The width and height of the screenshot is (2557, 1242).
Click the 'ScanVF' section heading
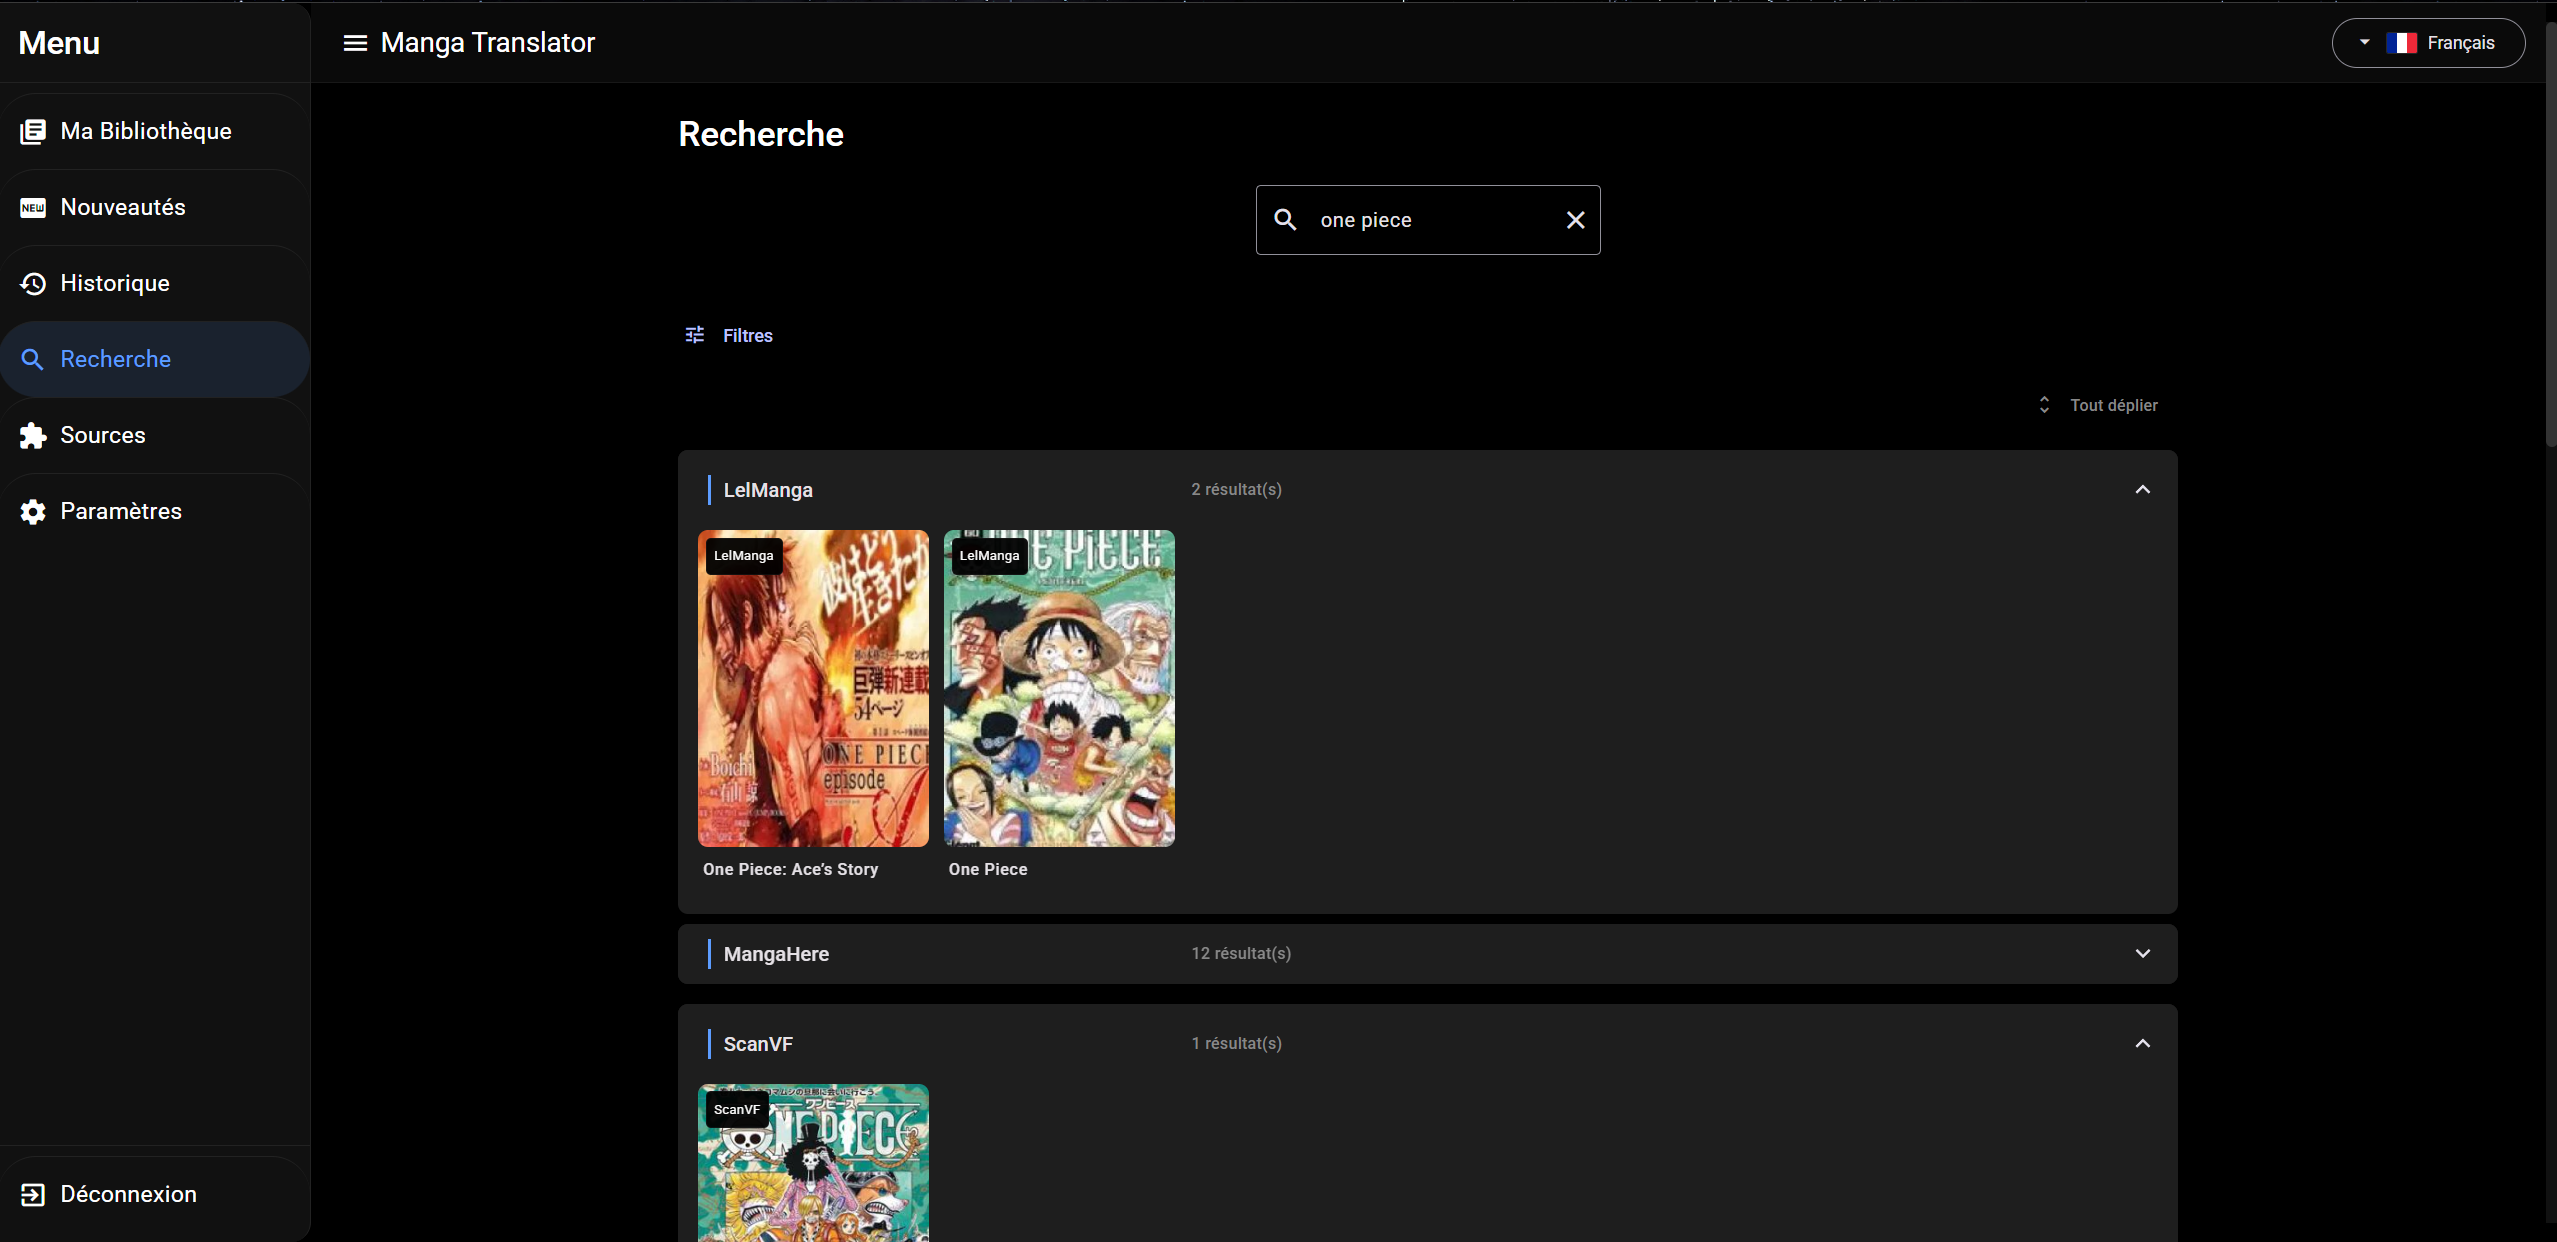(x=758, y=1044)
